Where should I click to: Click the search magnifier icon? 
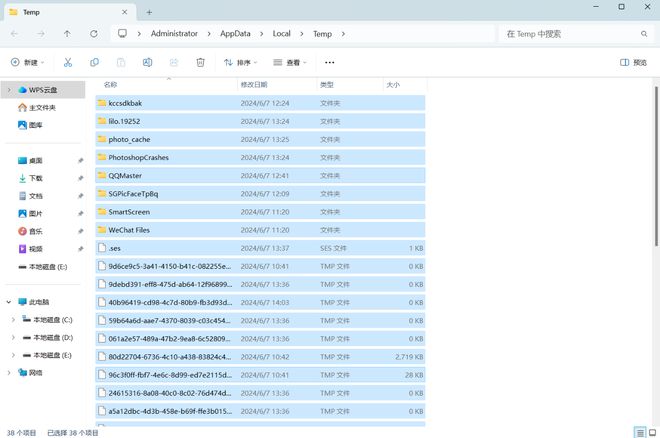[x=644, y=34]
